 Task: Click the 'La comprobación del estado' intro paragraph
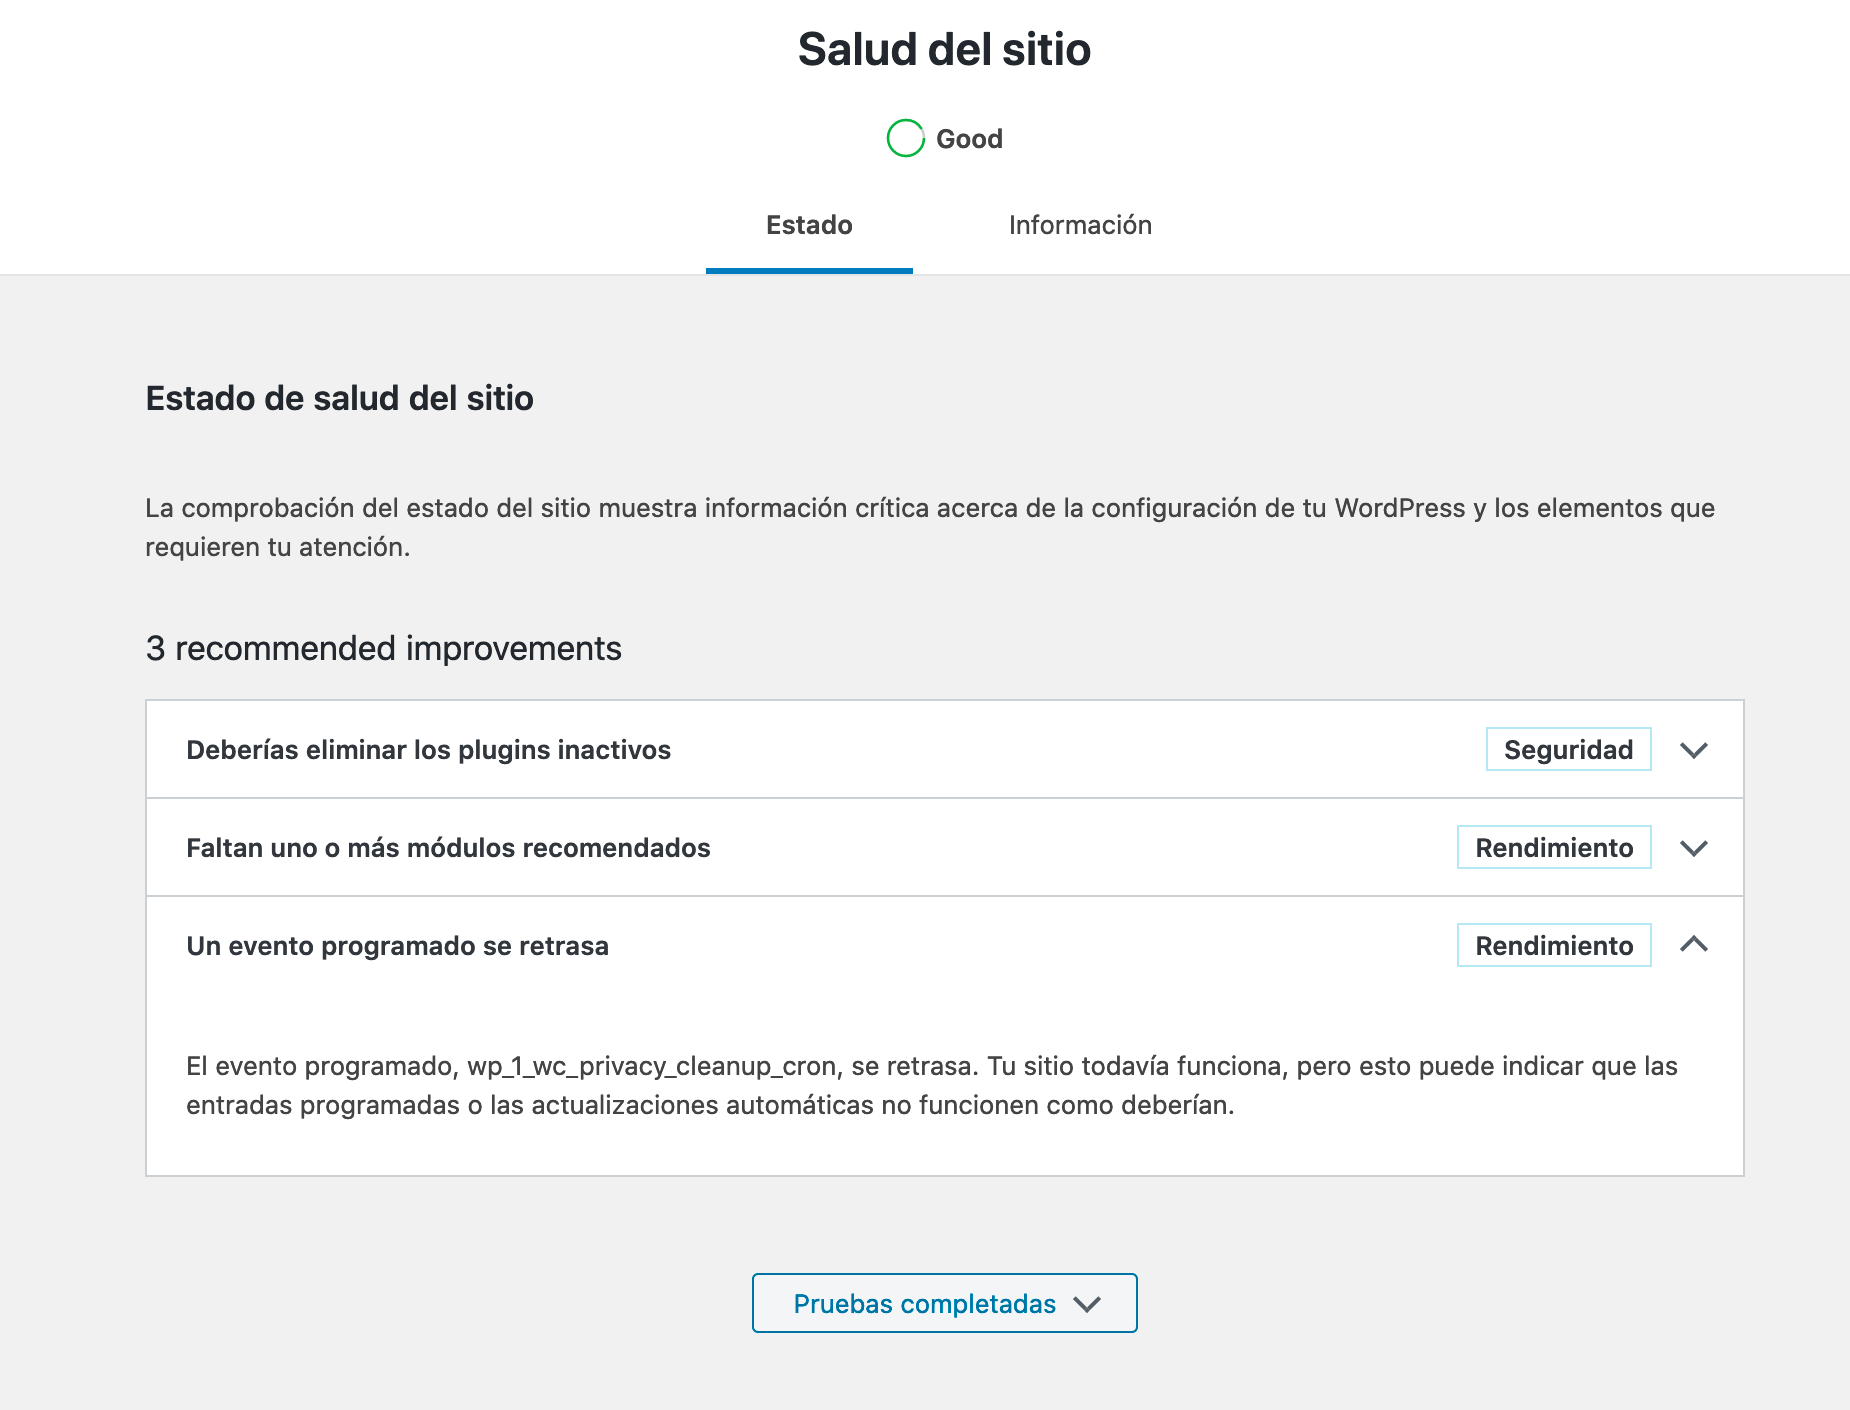pos(930,527)
